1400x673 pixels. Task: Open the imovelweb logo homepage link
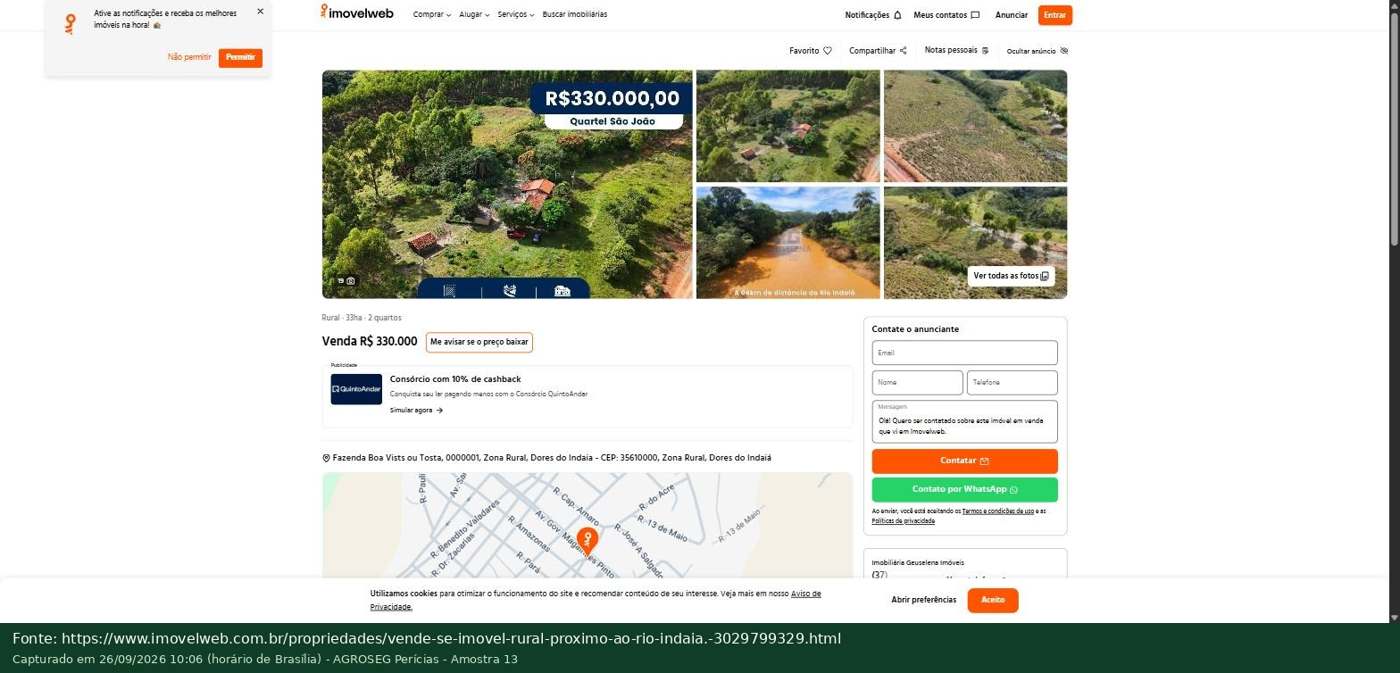(x=357, y=13)
